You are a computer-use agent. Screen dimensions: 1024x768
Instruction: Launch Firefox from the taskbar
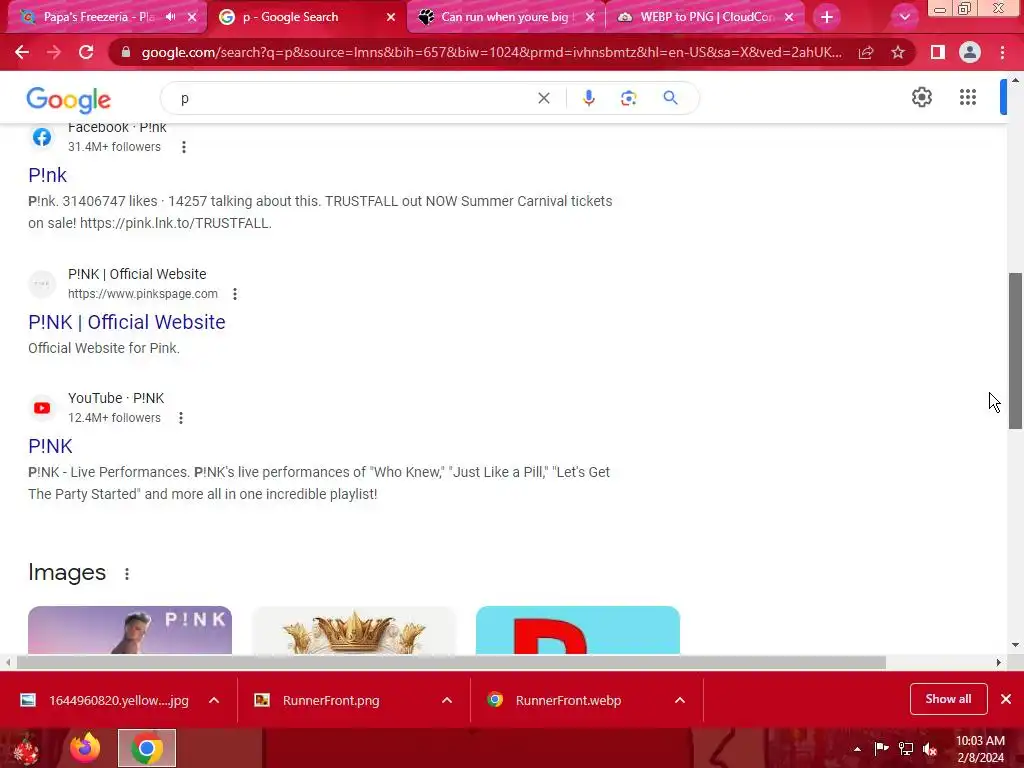[x=86, y=748]
